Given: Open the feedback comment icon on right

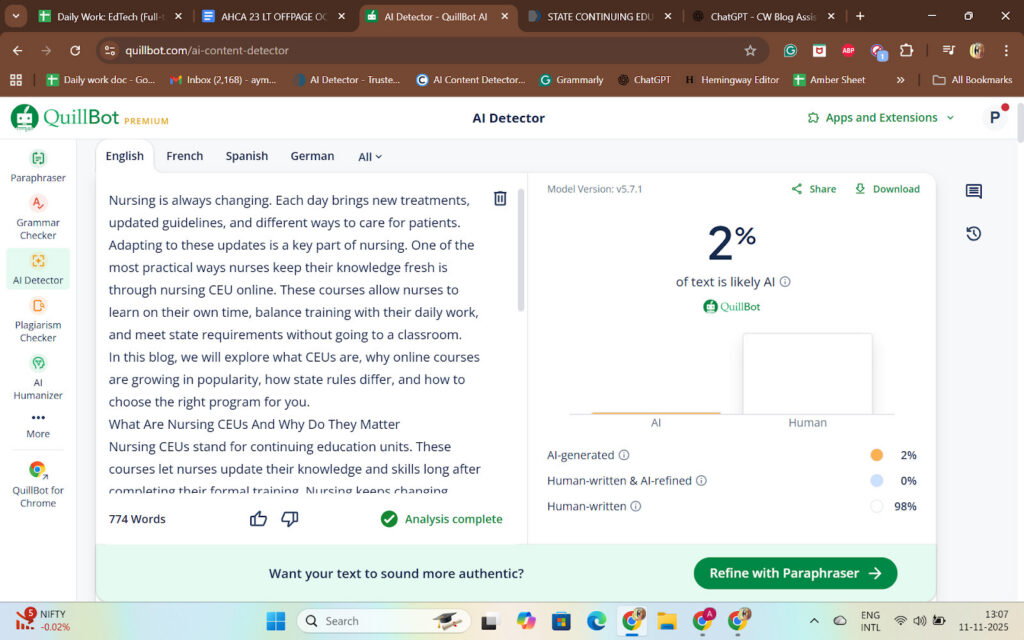Looking at the screenshot, I should [973, 192].
